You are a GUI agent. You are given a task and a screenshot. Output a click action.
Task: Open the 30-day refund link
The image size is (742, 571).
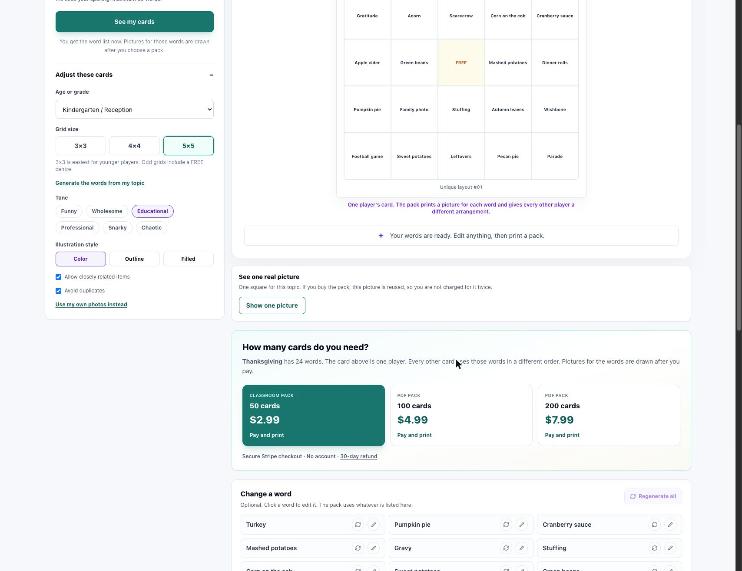359,456
